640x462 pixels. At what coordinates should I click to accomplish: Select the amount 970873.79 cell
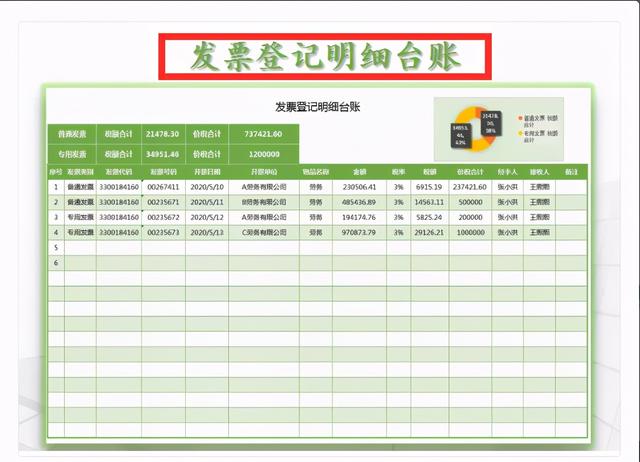359,233
